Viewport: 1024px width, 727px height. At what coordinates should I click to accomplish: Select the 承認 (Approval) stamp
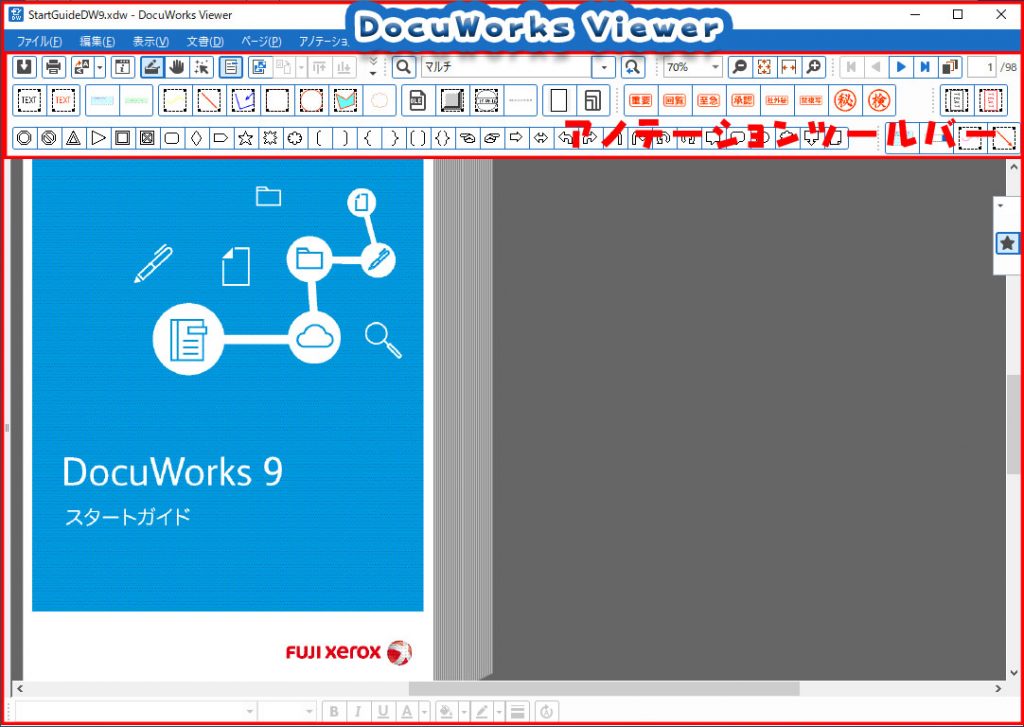click(743, 99)
